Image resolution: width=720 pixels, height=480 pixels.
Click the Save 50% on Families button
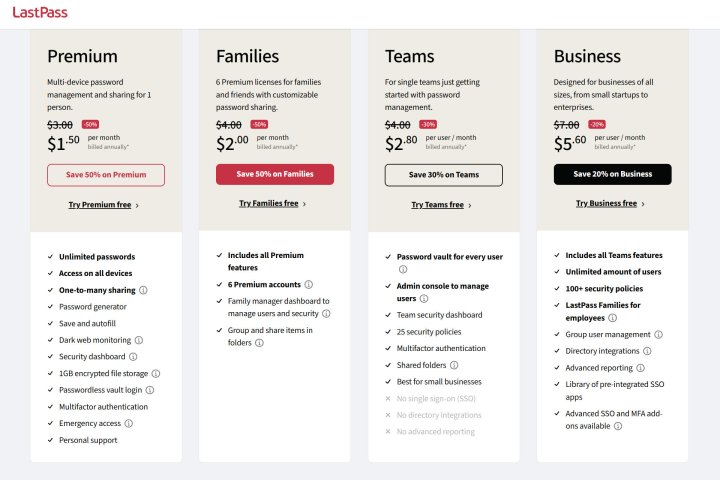click(x=275, y=174)
